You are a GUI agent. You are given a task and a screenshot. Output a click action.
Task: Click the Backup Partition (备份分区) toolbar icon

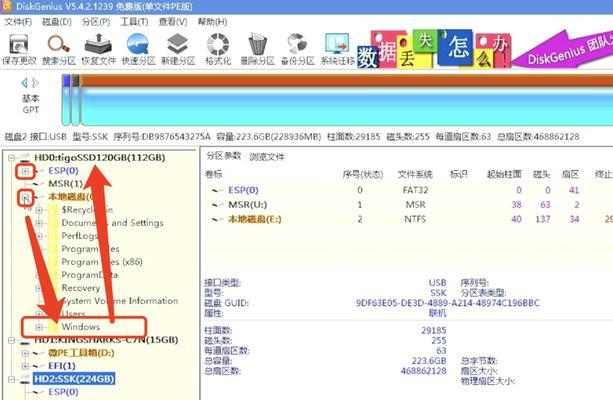tap(297, 49)
